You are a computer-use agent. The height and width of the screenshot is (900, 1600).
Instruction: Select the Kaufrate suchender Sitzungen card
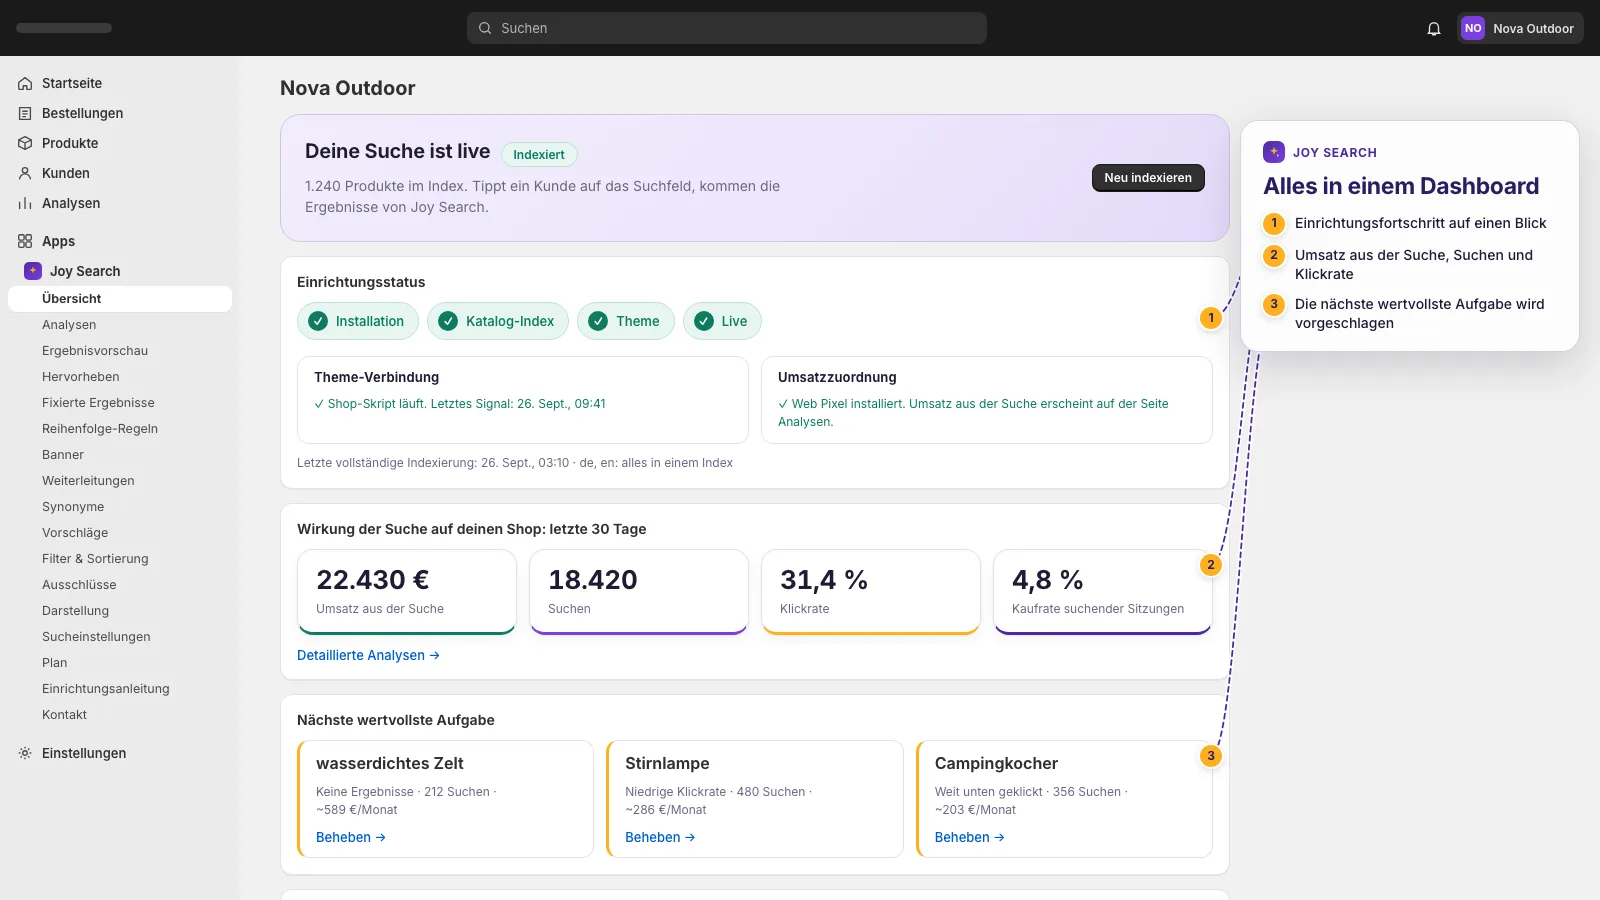tap(1103, 592)
